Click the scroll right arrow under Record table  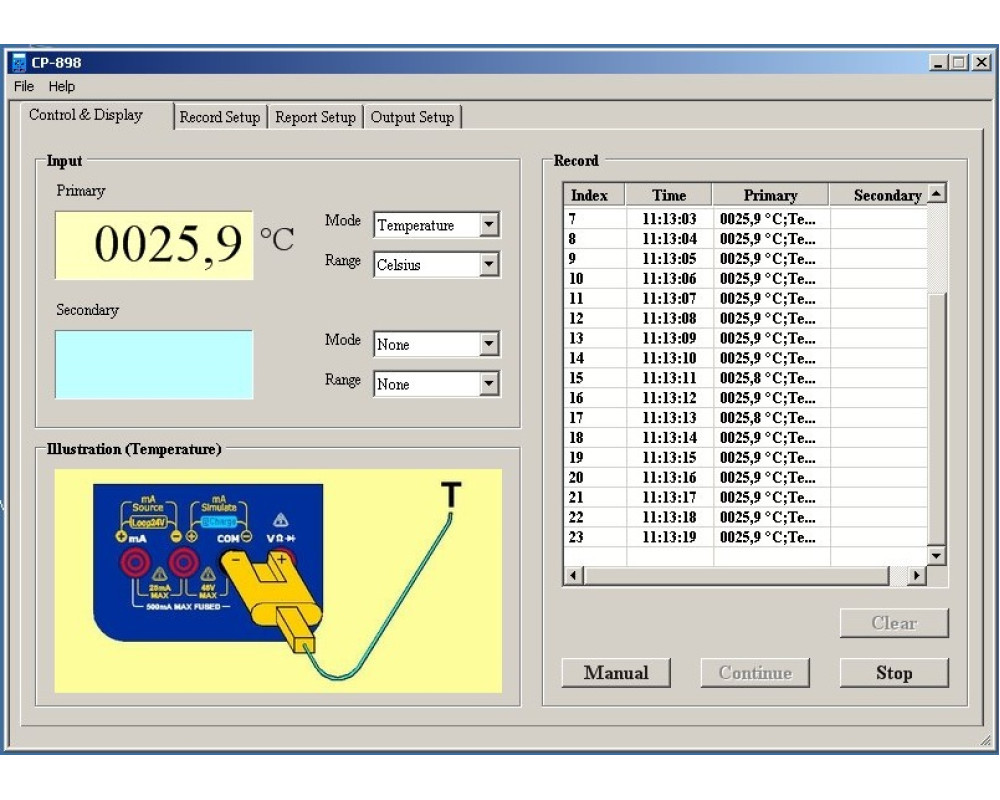pos(916,576)
